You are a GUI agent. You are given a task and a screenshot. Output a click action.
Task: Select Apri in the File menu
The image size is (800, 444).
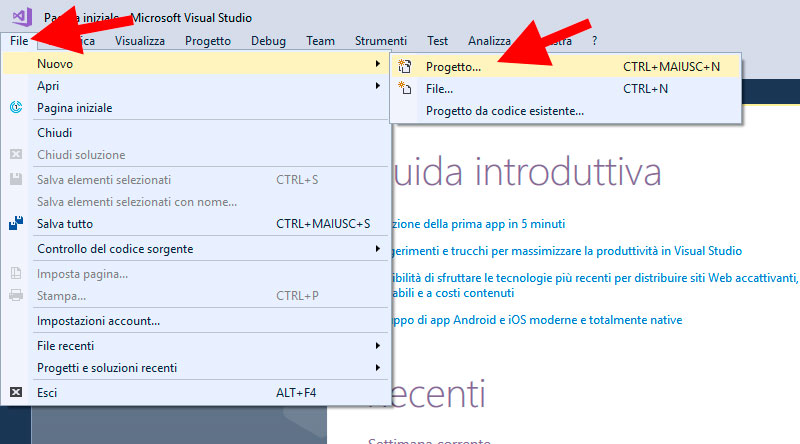pyautogui.click(x=196, y=86)
